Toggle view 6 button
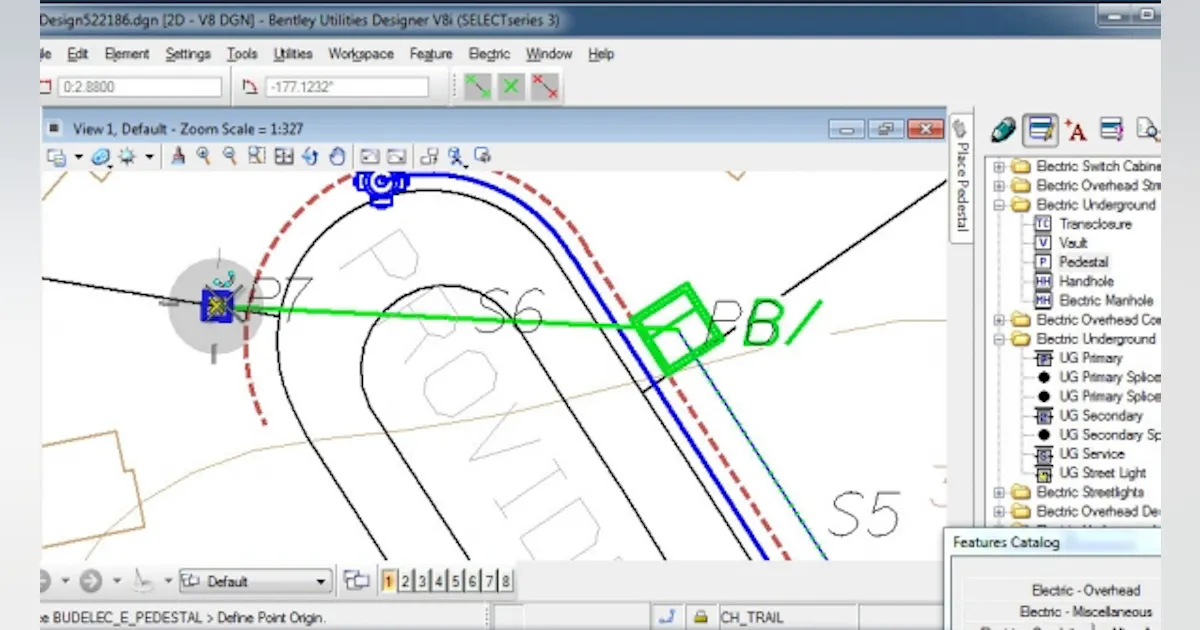The image size is (1200, 630). tap(474, 581)
